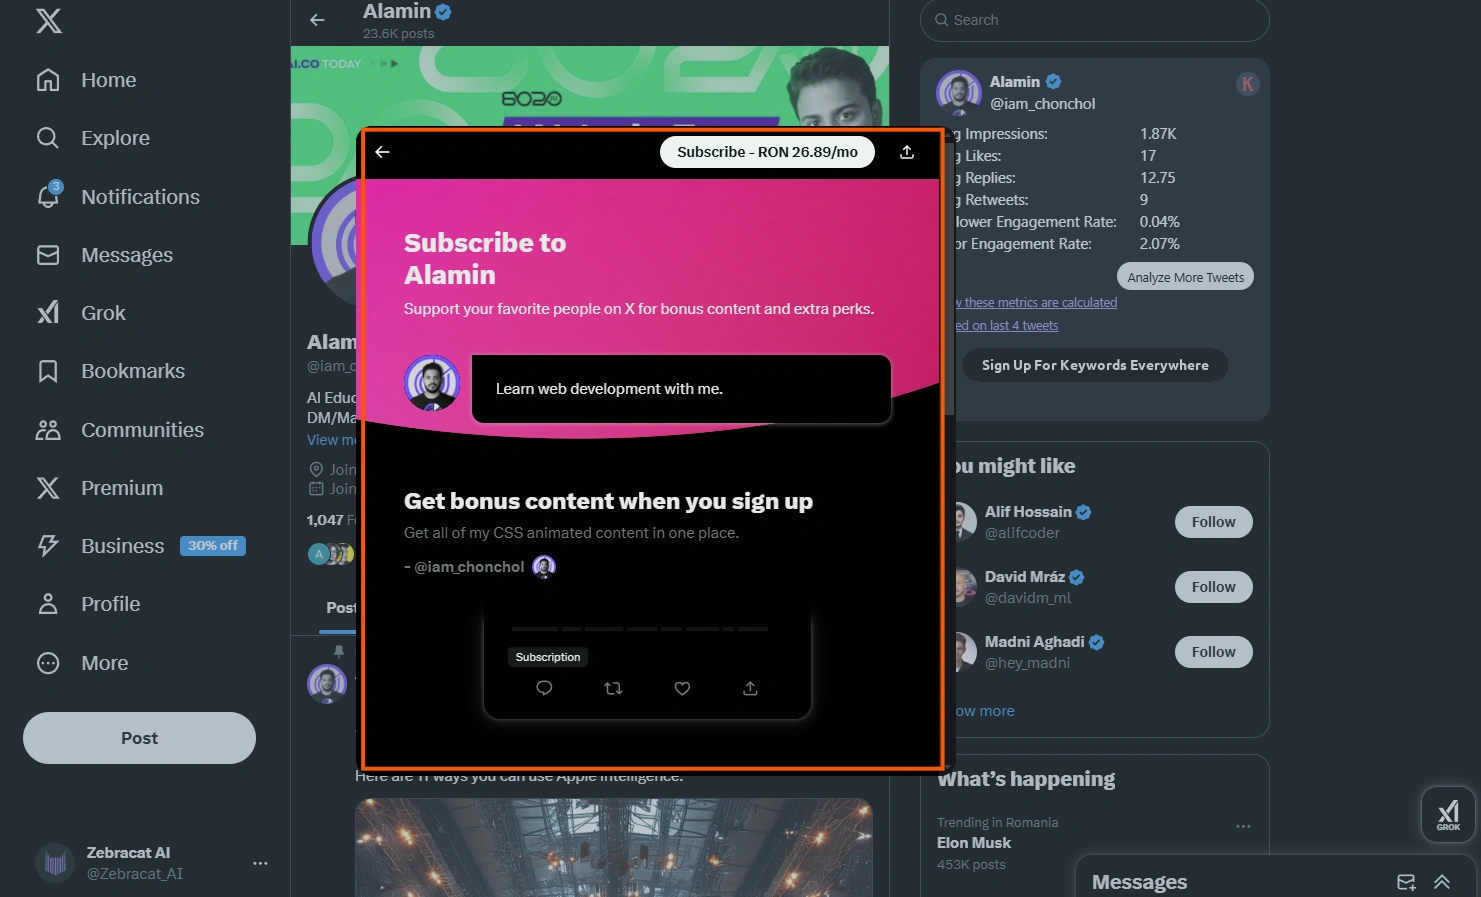Click the @iam_chonchol mention in the dialog
1481x897 pixels.
[469, 567]
